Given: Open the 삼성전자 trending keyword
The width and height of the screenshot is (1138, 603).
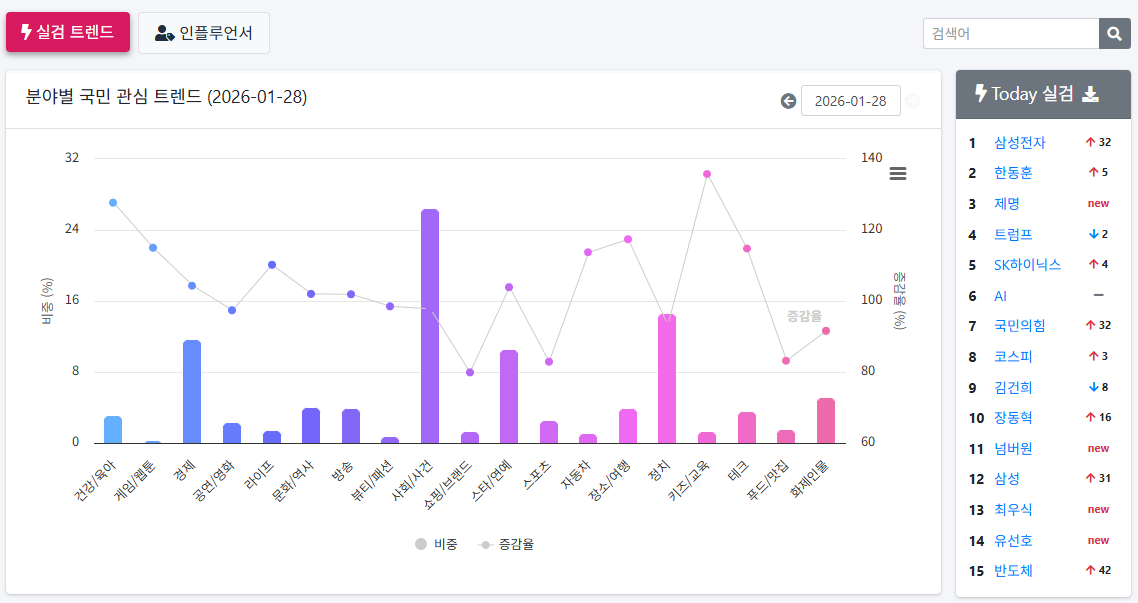Looking at the screenshot, I should pyautogui.click(x=1019, y=142).
